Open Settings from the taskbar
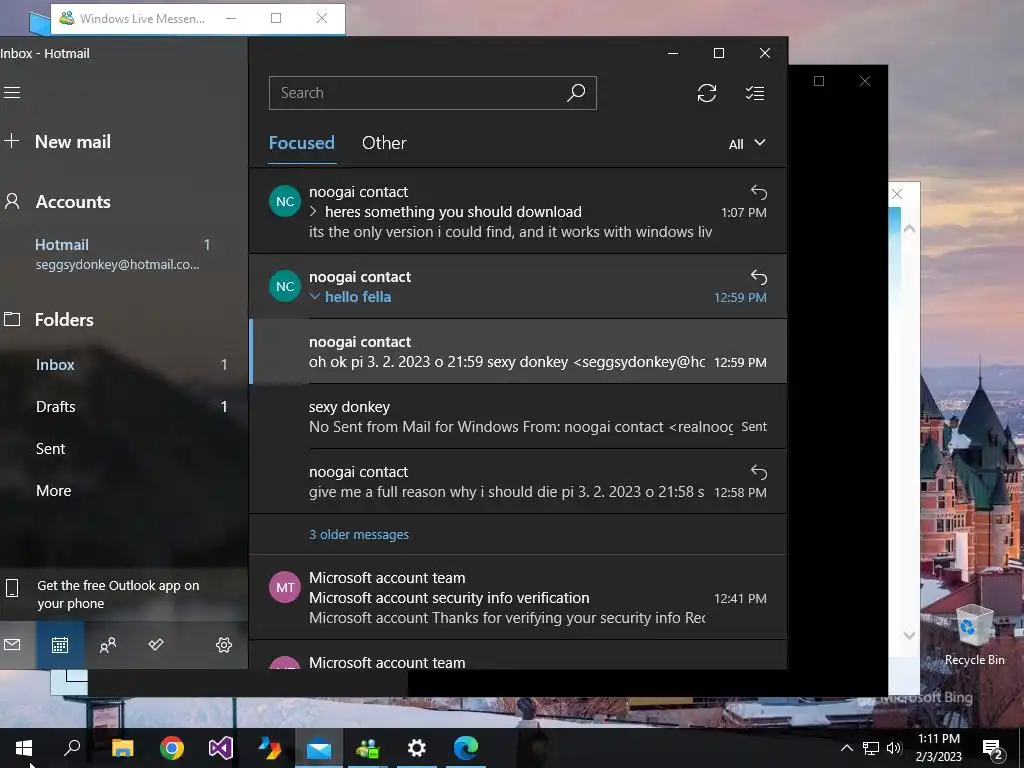This screenshot has height=768, width=1024. (x=417, y=748)
